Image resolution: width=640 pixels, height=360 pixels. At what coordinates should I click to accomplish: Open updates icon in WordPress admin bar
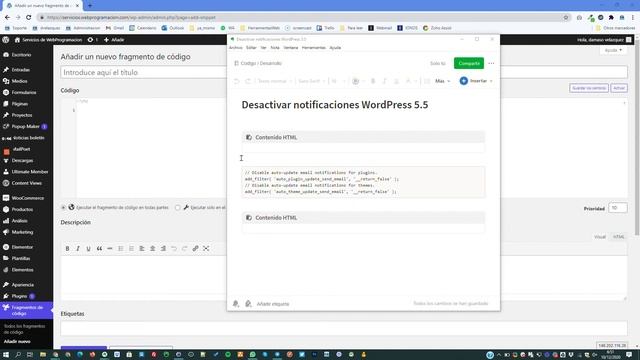93,40
